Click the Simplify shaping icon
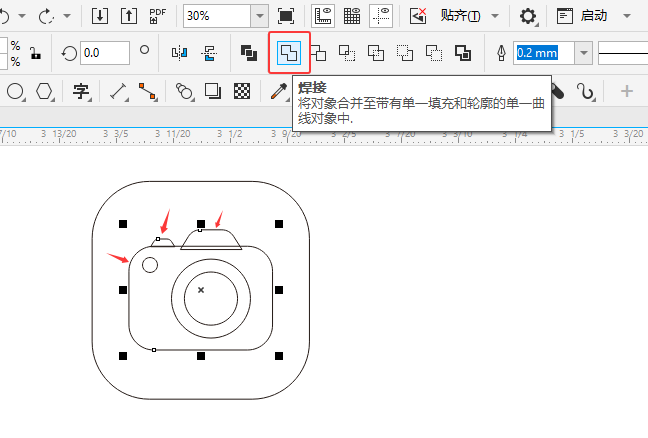 pos(376,53)
